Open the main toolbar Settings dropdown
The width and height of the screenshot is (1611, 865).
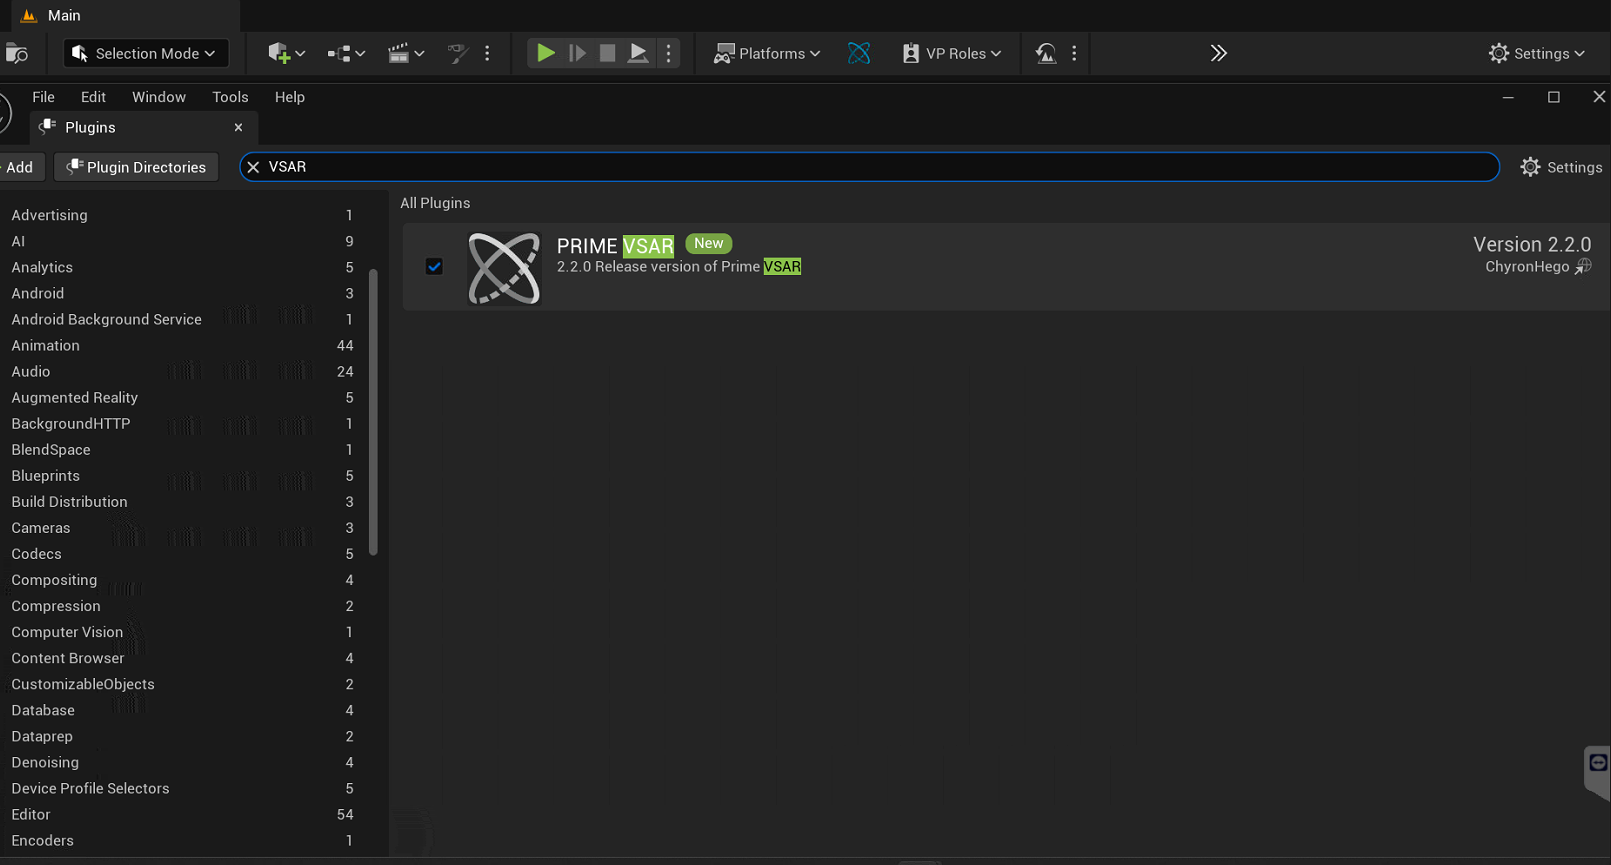click(x=1537, y=53)
